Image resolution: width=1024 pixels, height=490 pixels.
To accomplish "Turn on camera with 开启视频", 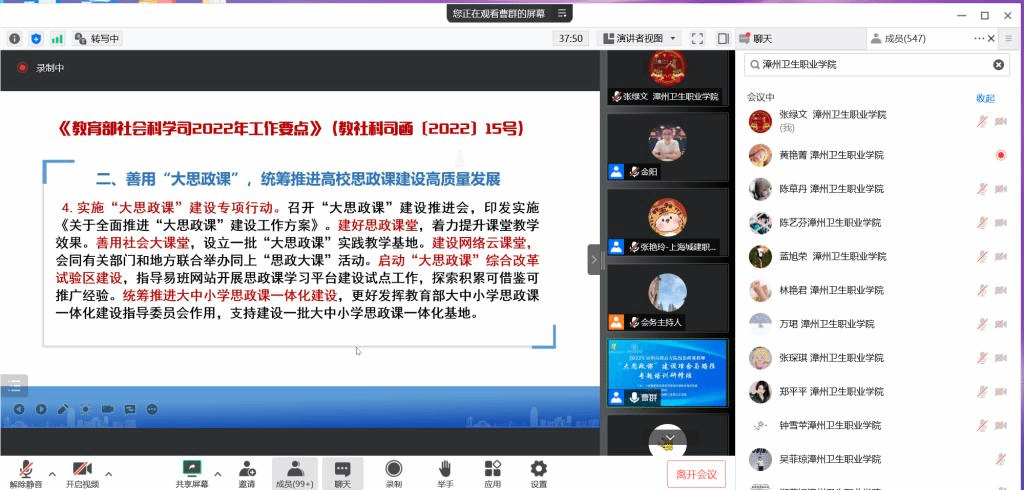I will 82,468.
